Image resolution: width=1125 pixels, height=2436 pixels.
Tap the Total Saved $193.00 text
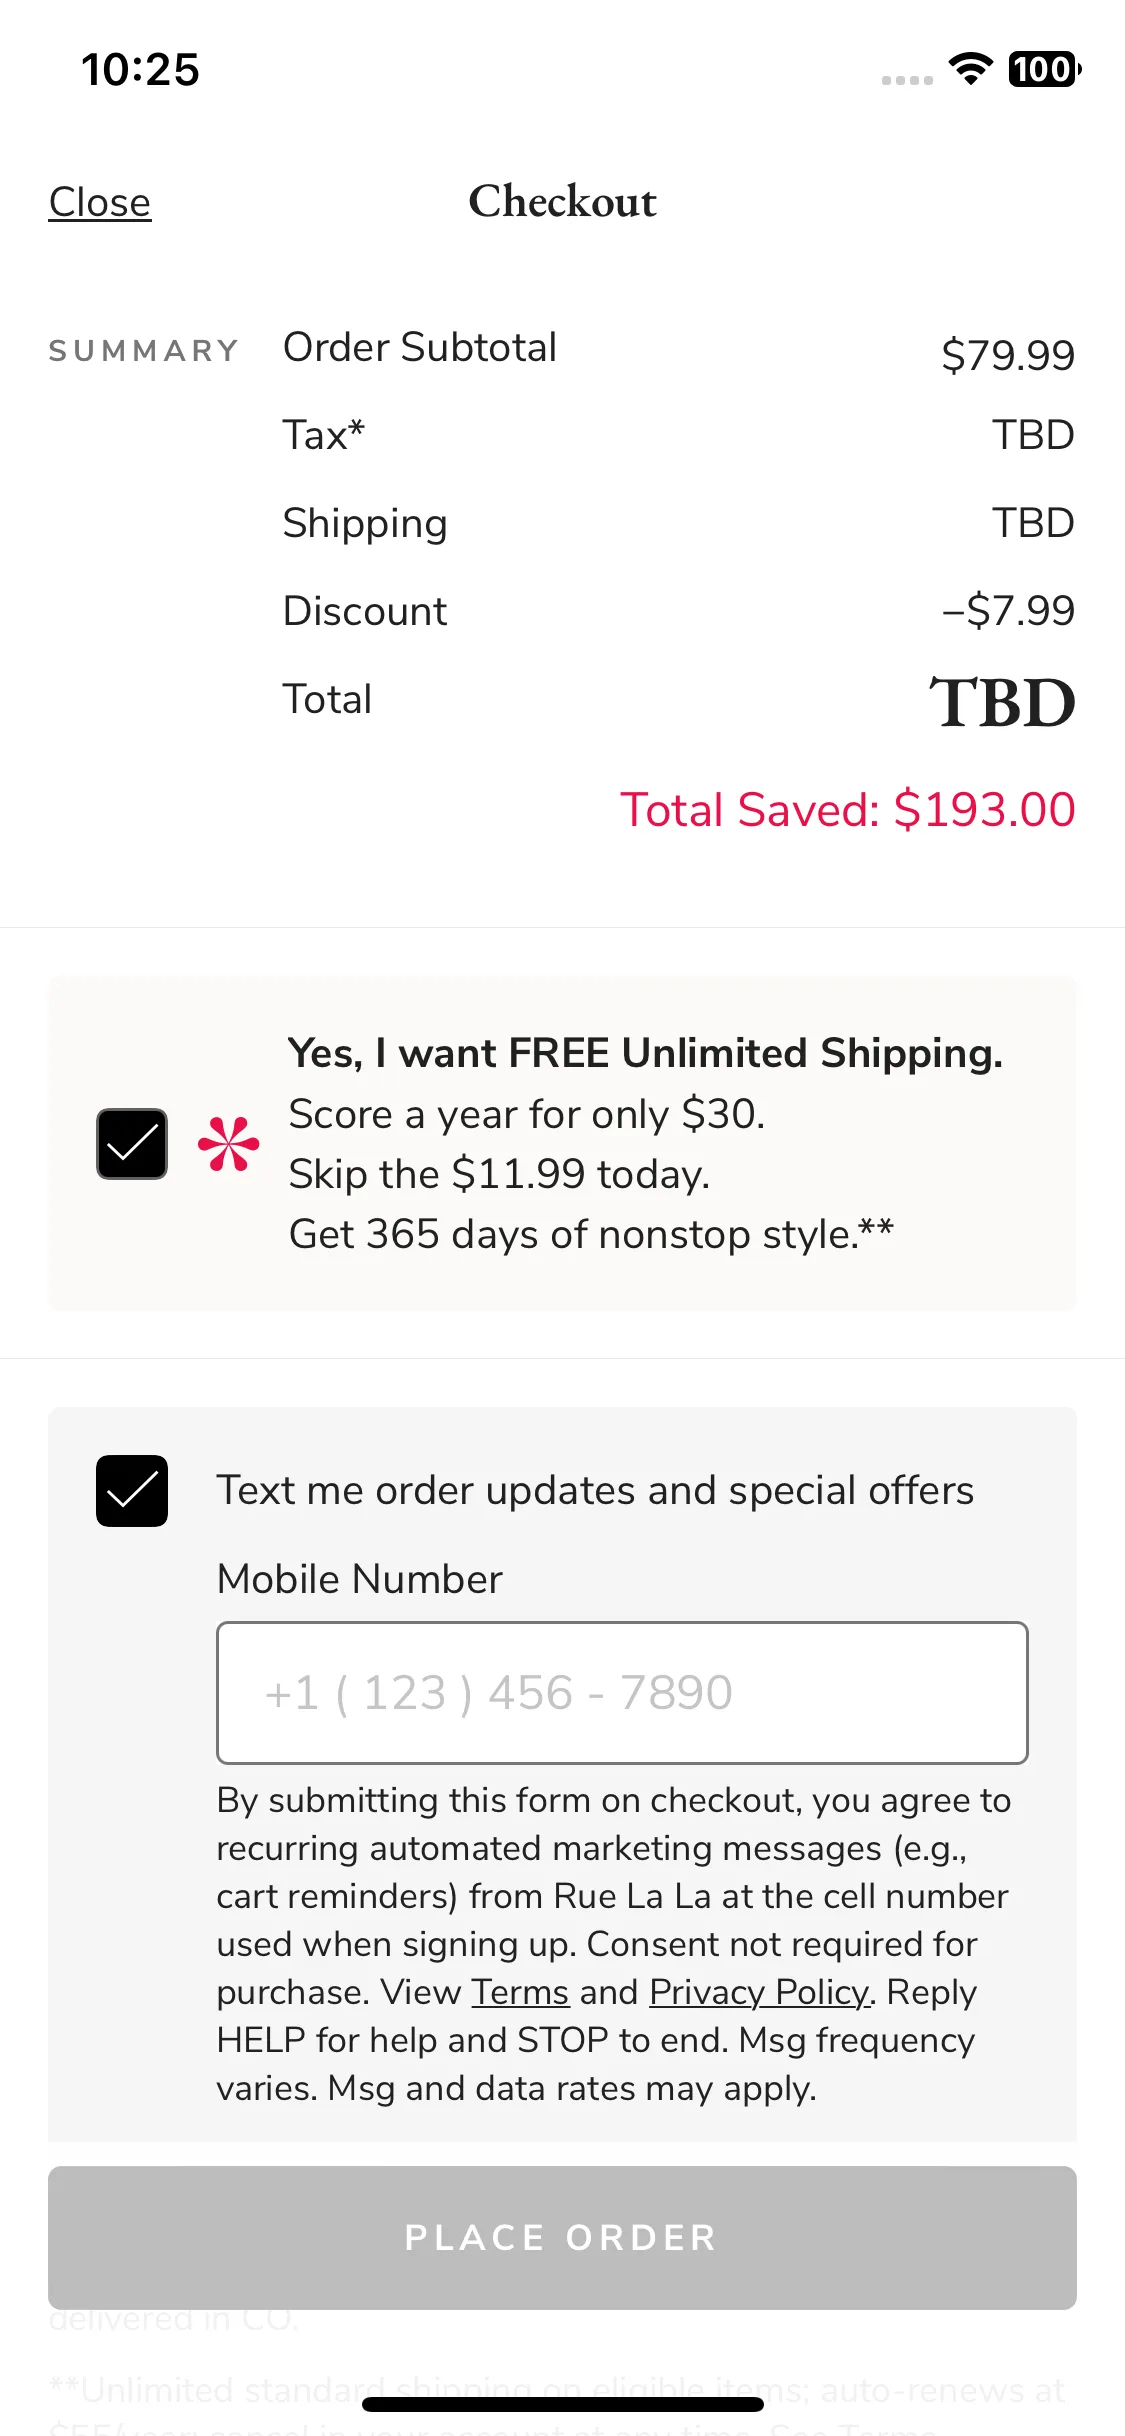[x=848, y=809]
